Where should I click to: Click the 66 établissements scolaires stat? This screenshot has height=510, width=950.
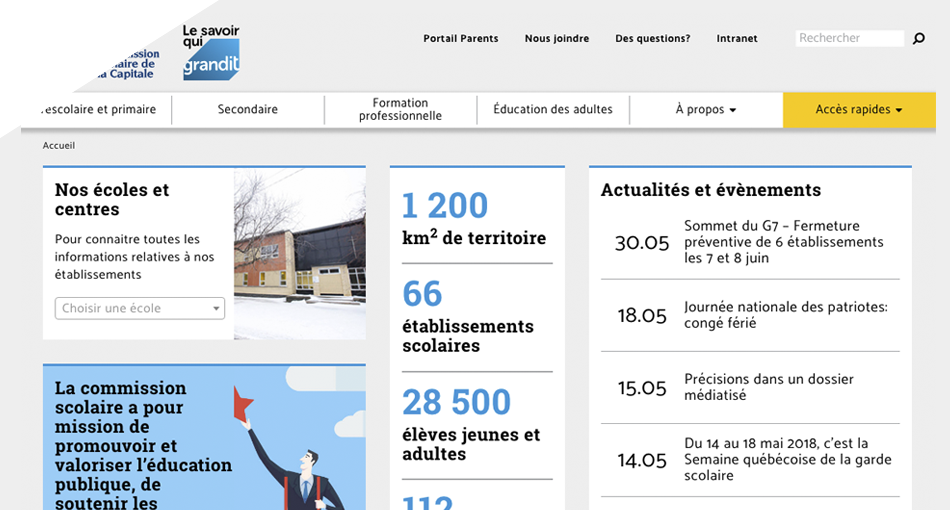pos(468,316)
